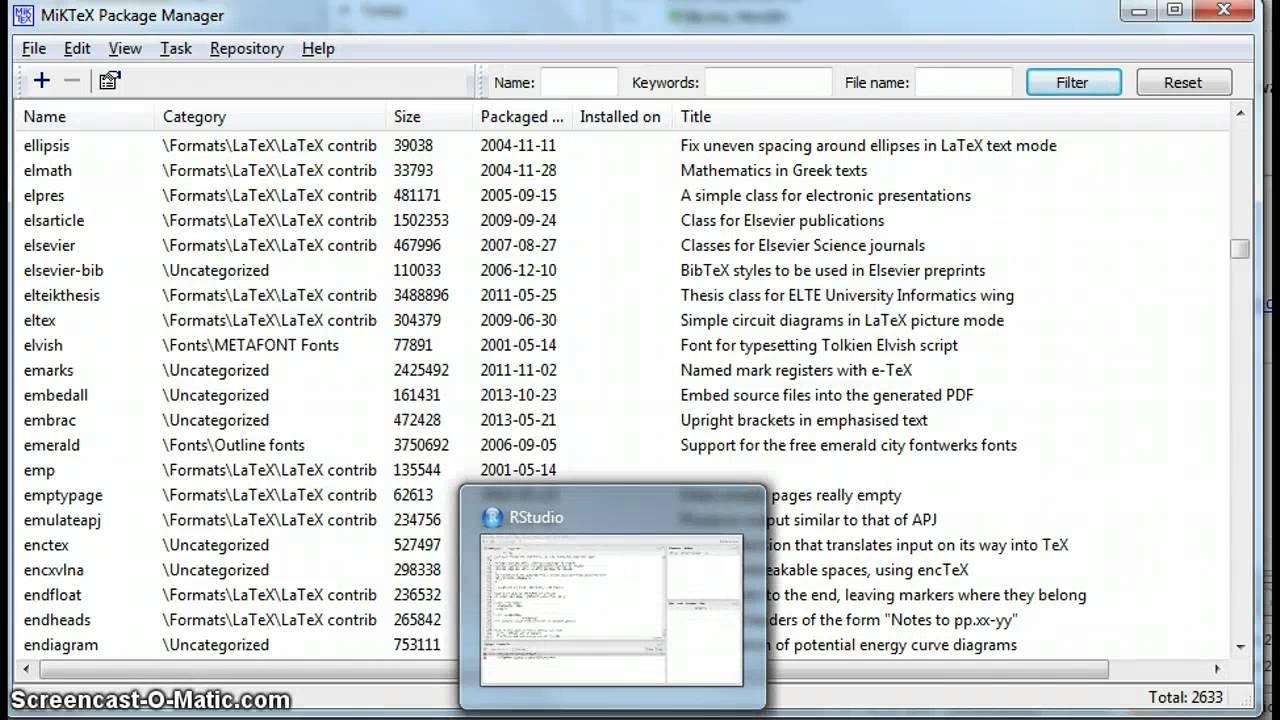Focus the Keywords filter input field
This screenshot has height=720, width=1280.
(x=768, y=82)
